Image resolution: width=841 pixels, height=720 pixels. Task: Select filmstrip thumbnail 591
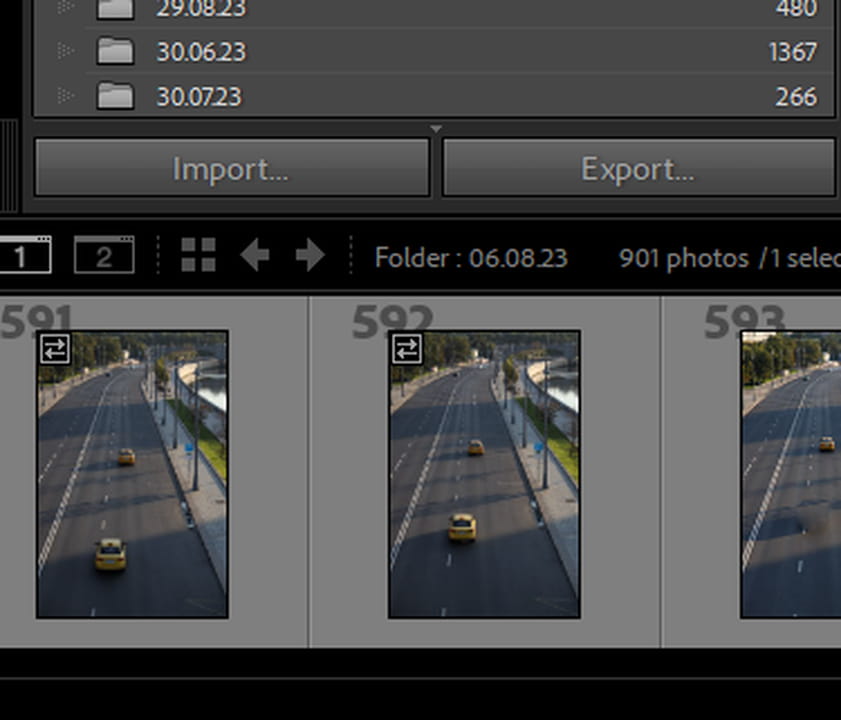(132, 474)
